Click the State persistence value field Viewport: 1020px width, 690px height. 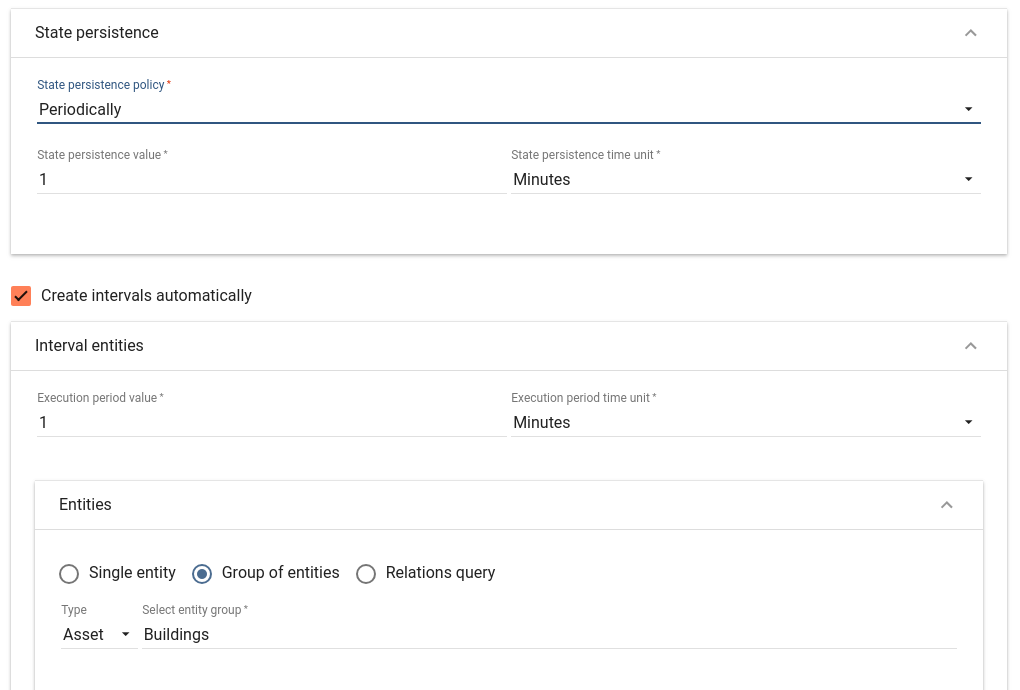point(270,180)
